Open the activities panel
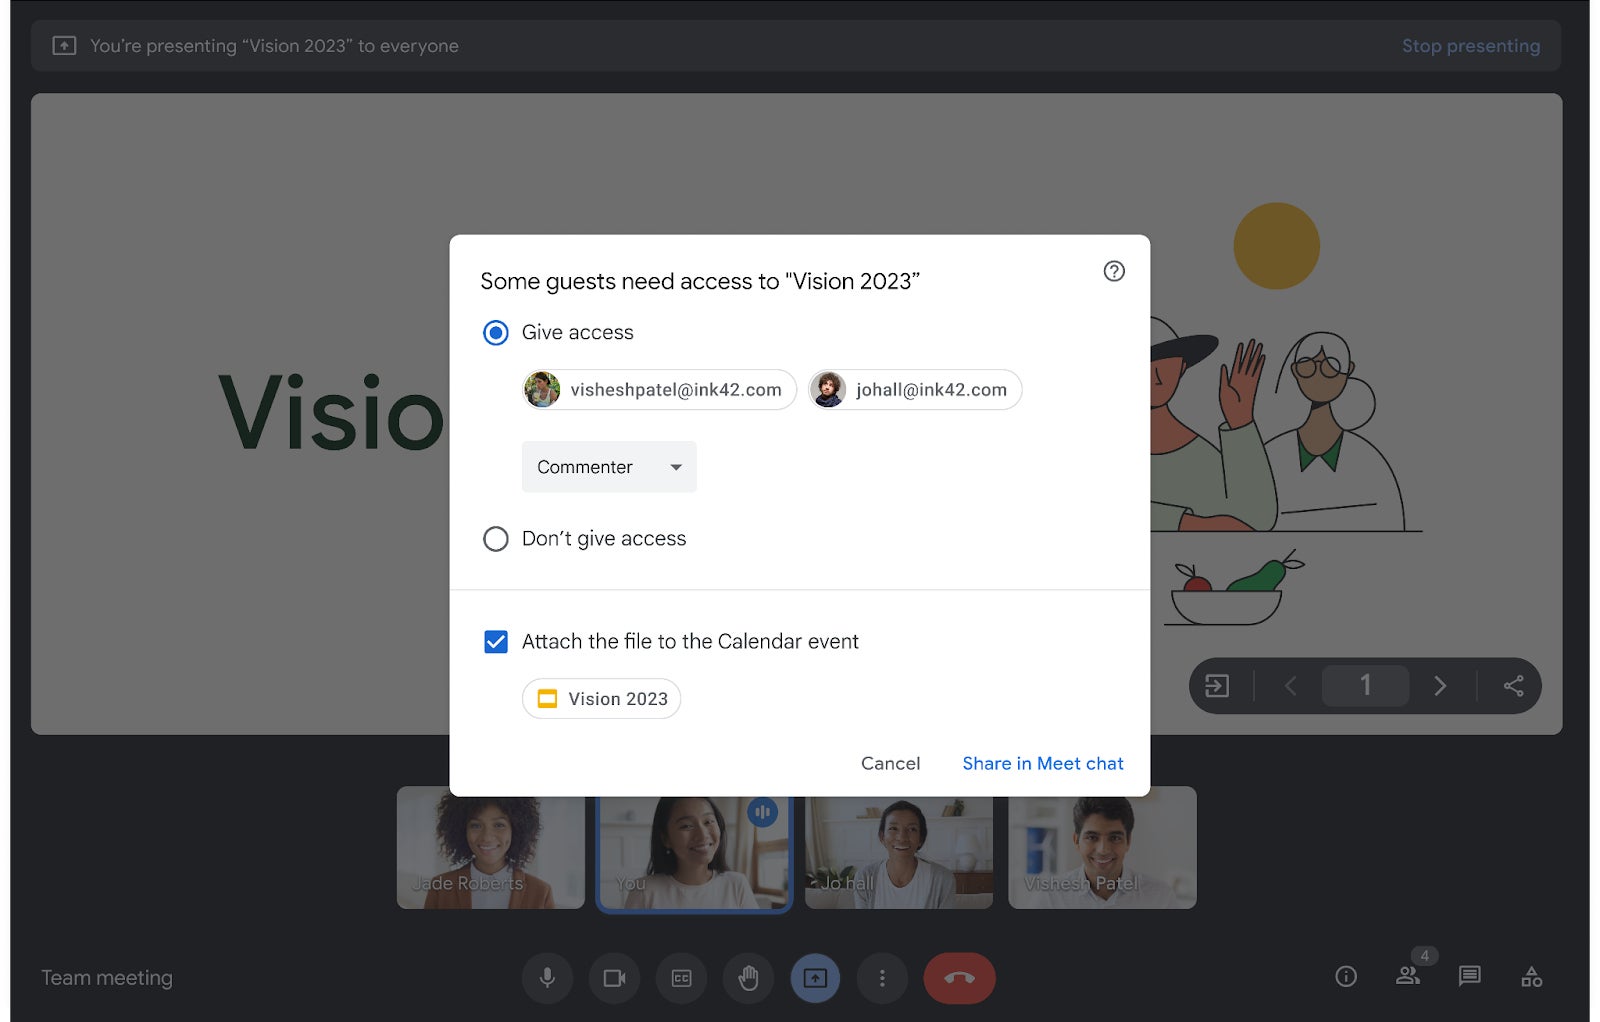Image resolution: width=1600 pixels, height=1022 pixels. (x=1531, y=976)
